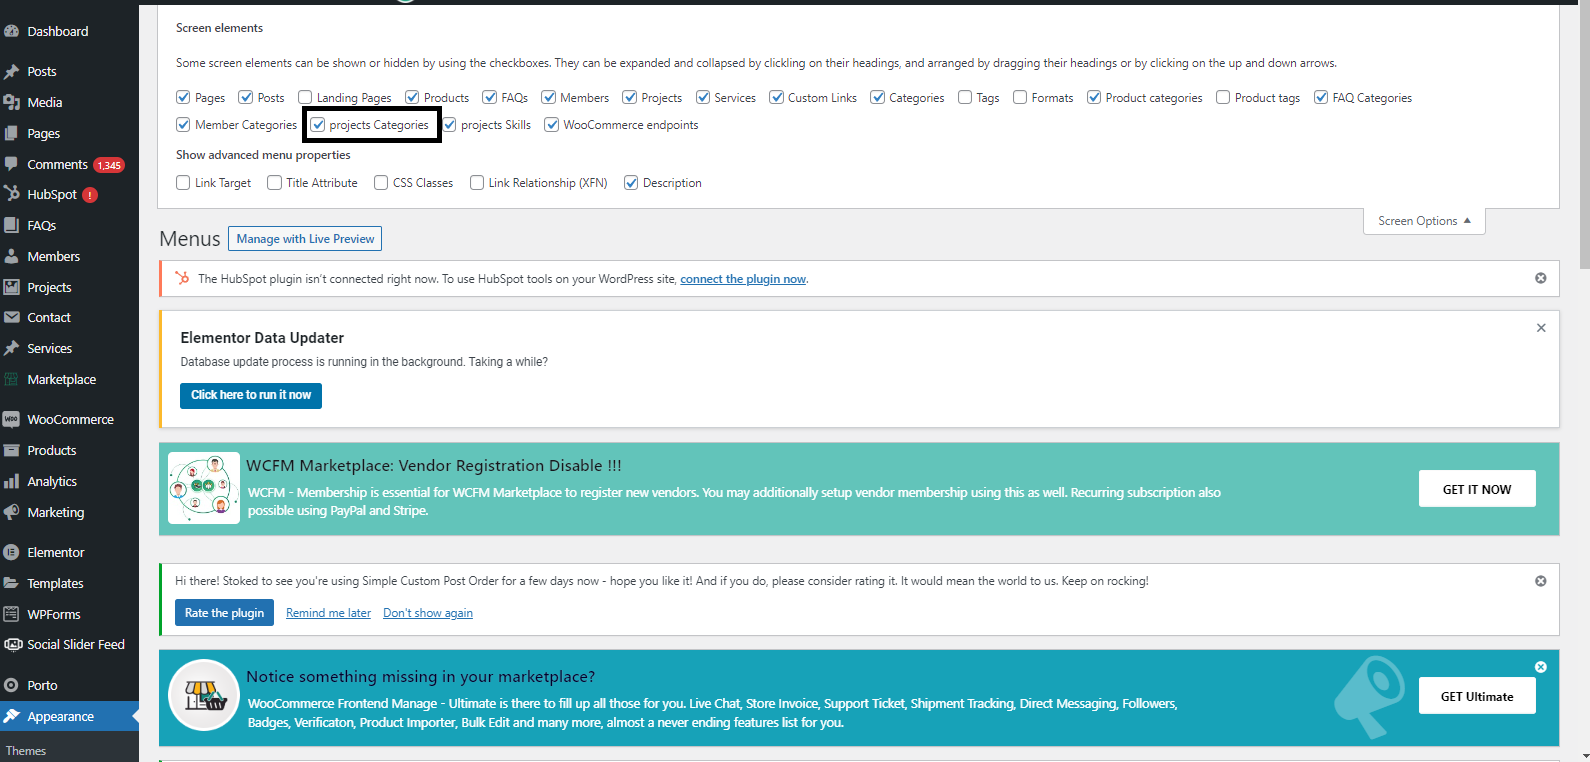
Task: Open the Themes submenu item
Action: 26,751
